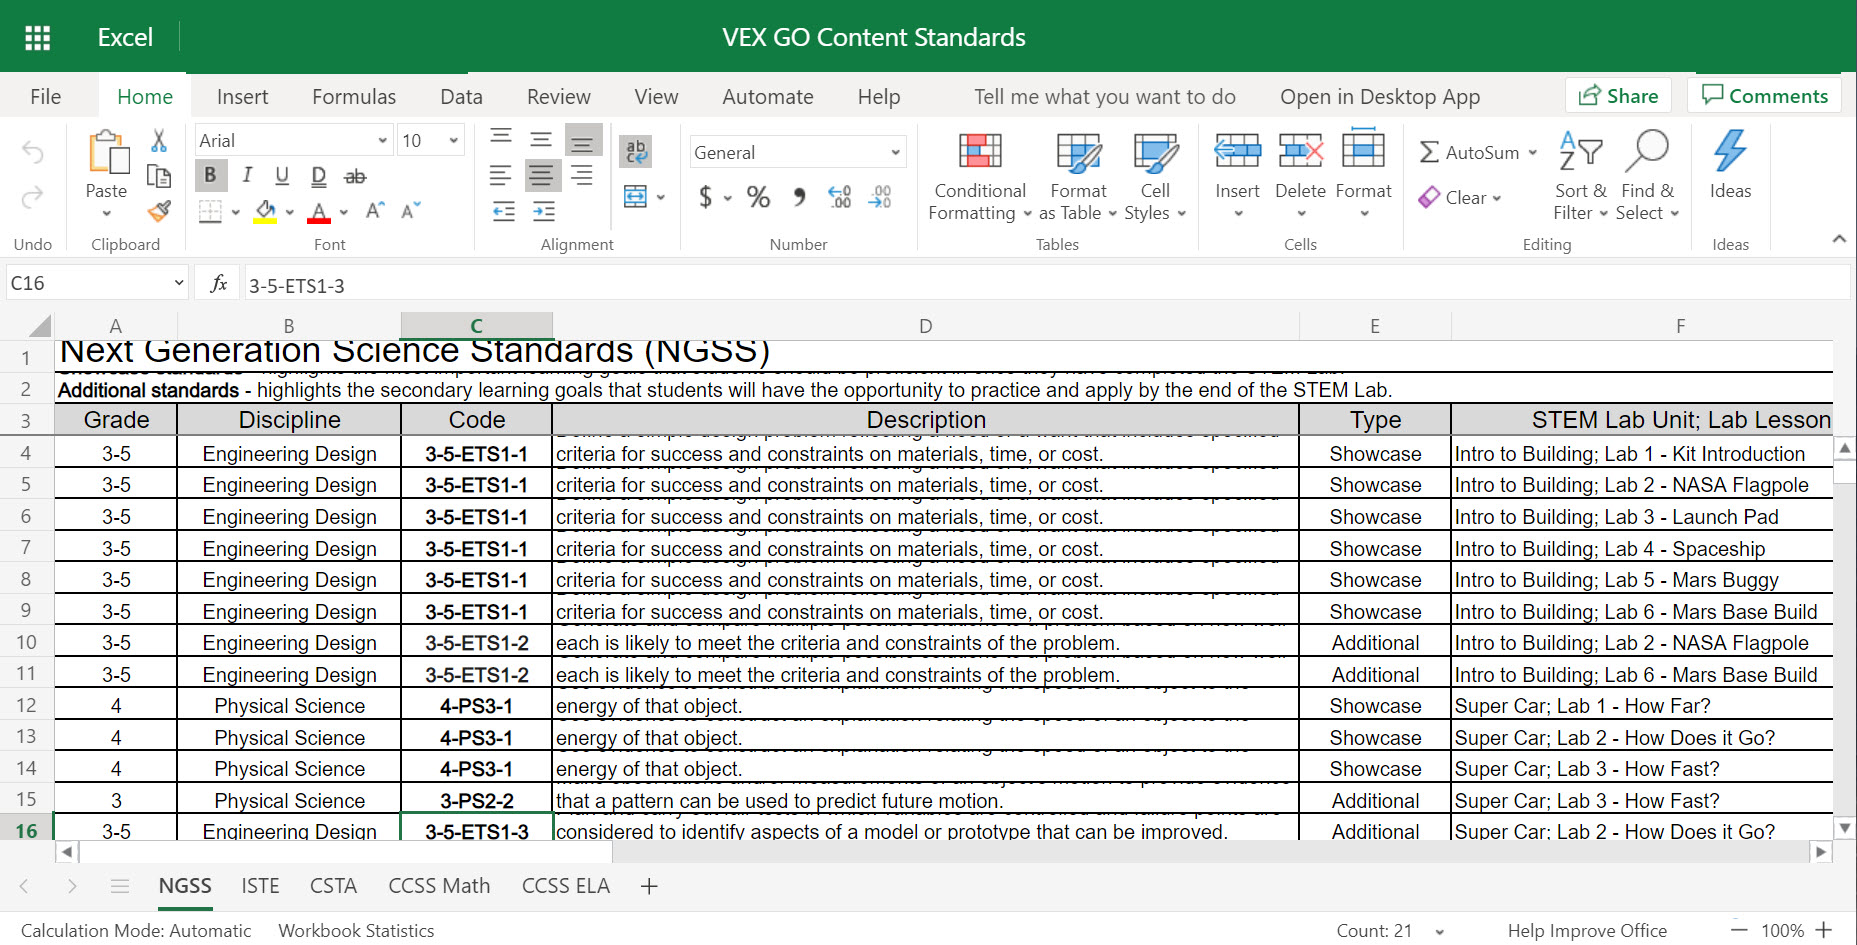Toggle italic formatting
Screen dimensions: 1857x945
coord(246,175)
